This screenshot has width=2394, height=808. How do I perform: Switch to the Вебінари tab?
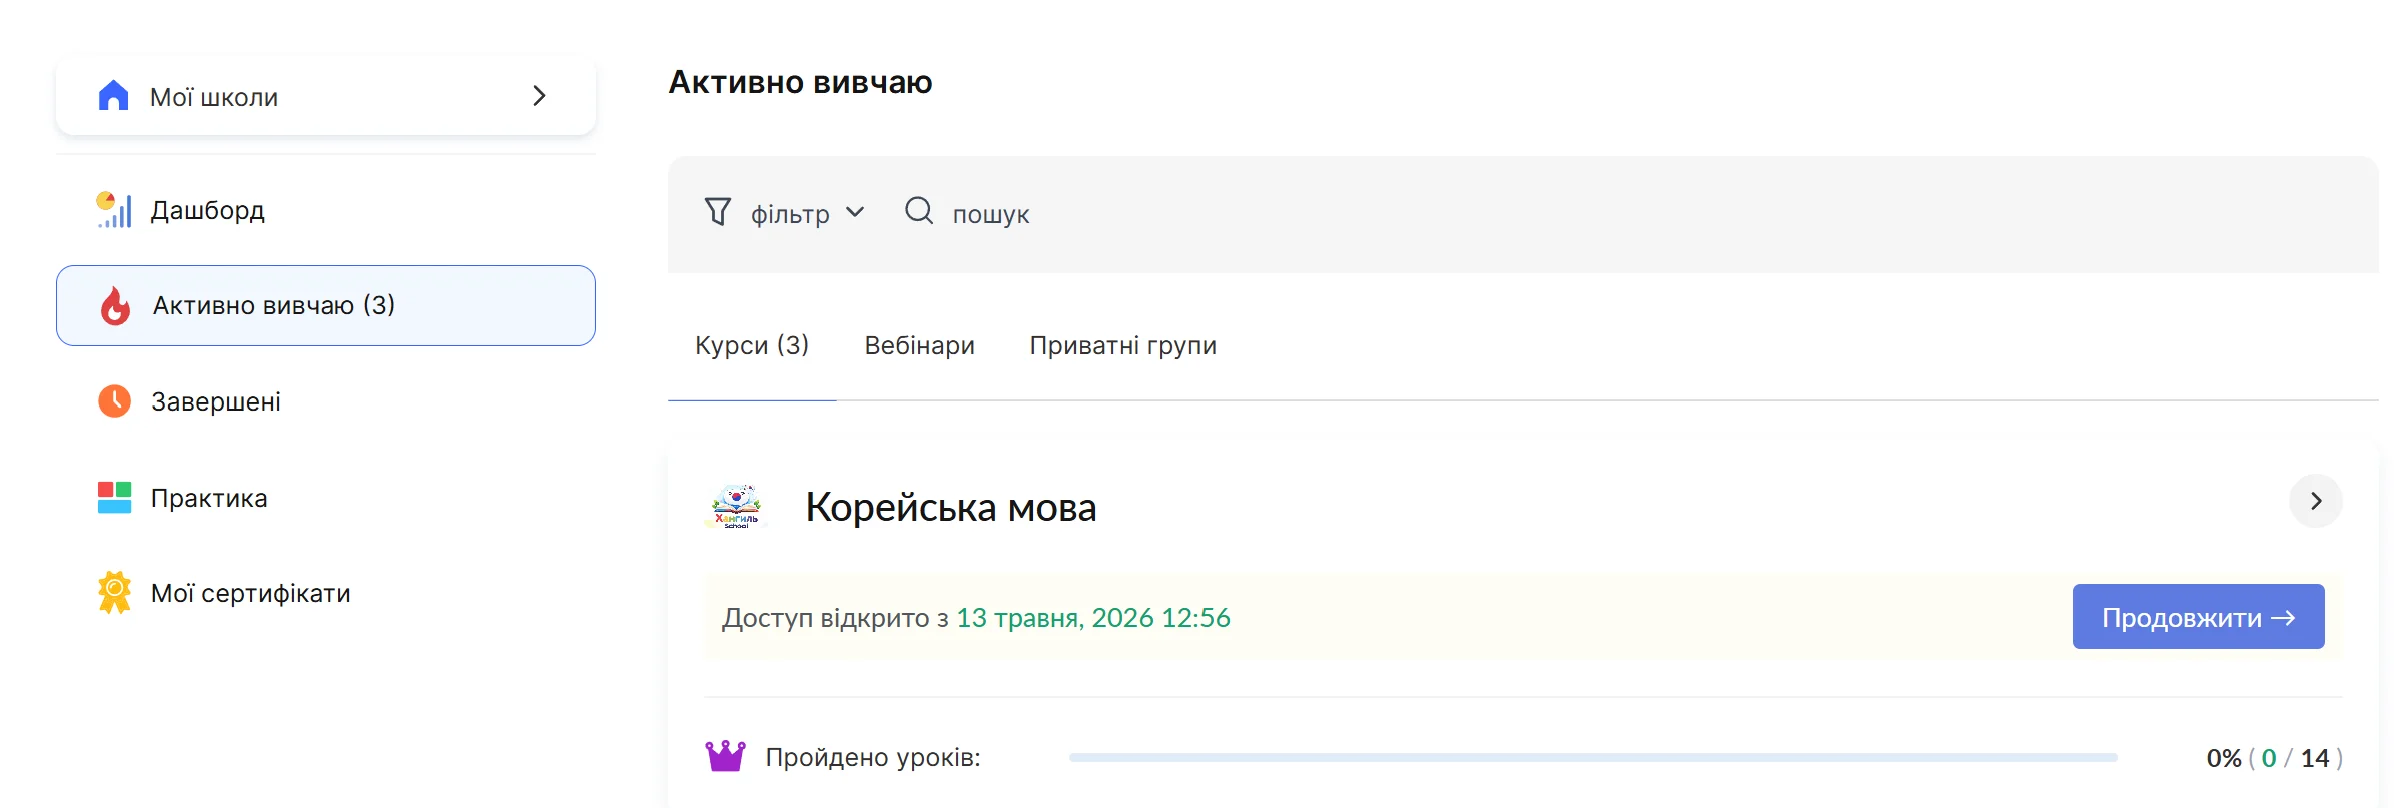point(919,345)
